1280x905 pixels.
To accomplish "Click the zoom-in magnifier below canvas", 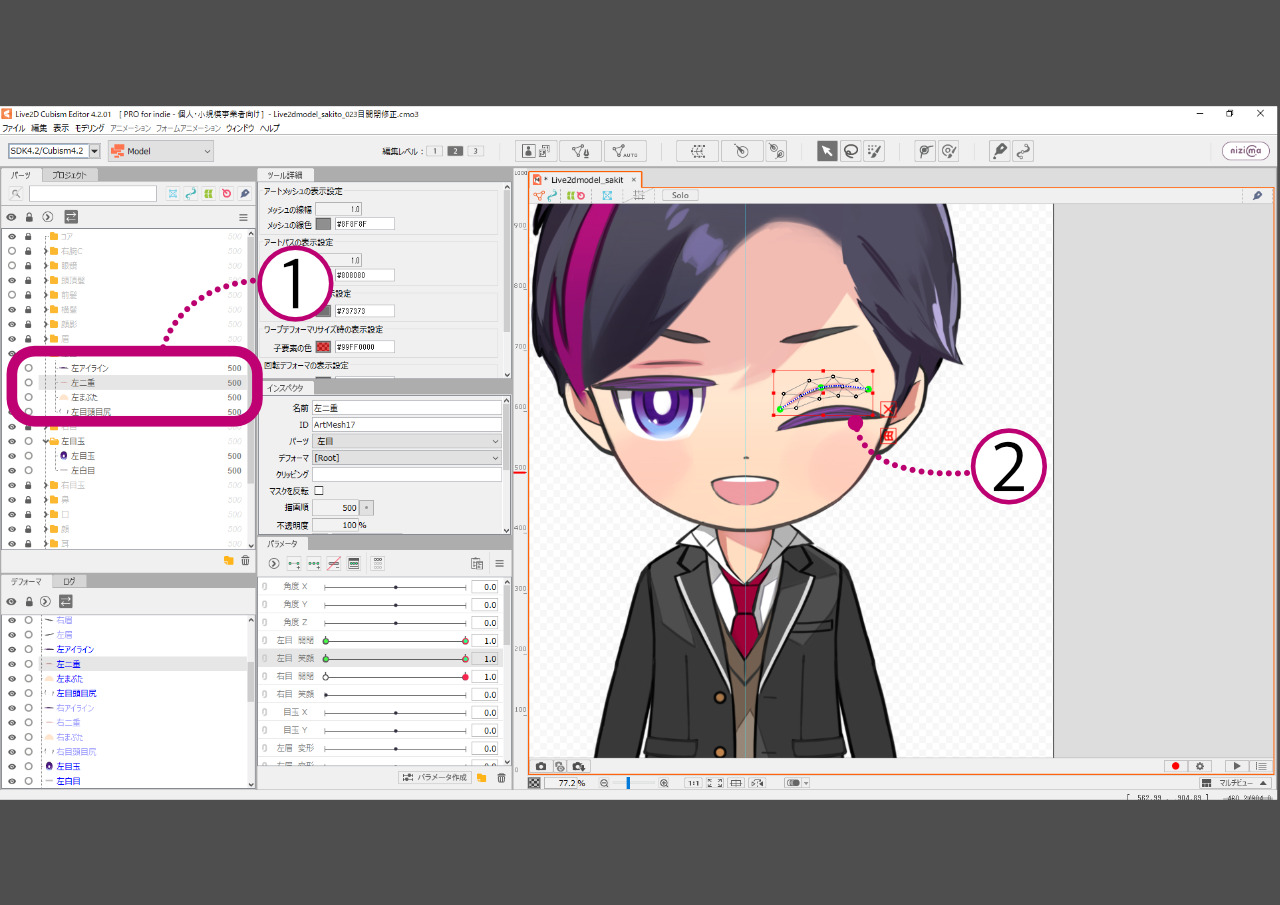I will click(664, 783).
